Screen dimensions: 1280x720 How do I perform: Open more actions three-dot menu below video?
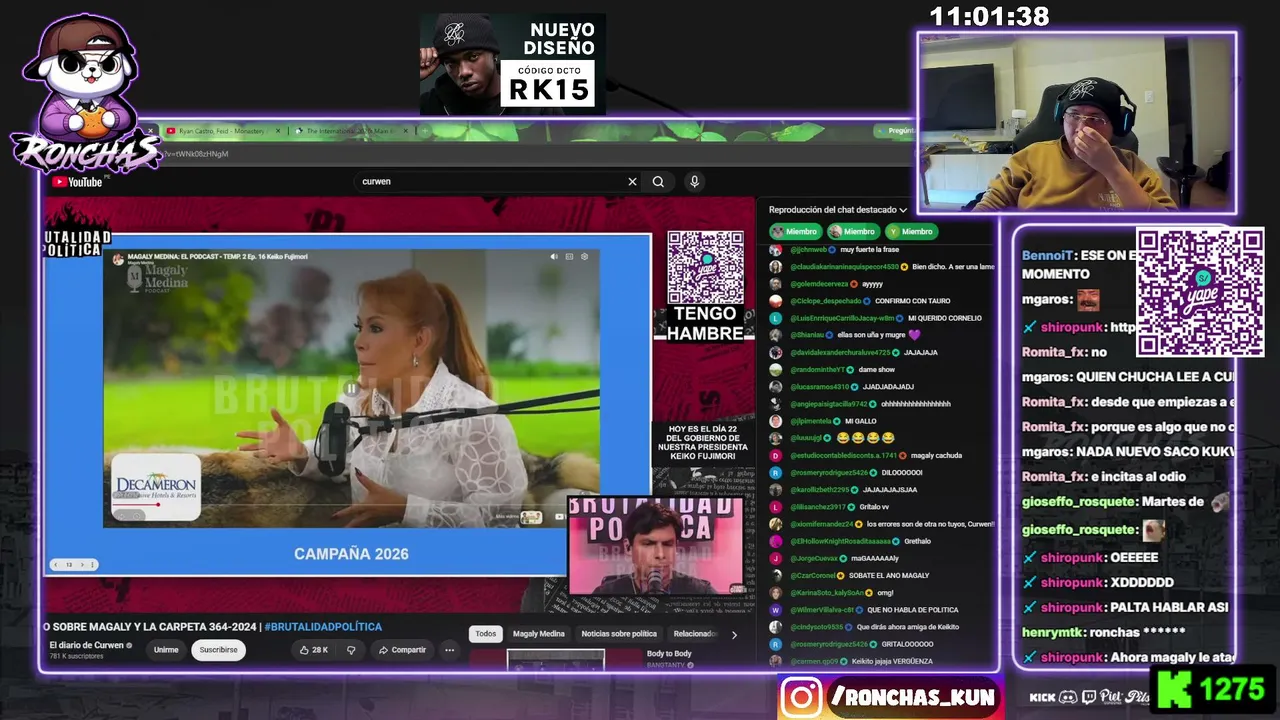coord(449,650)
